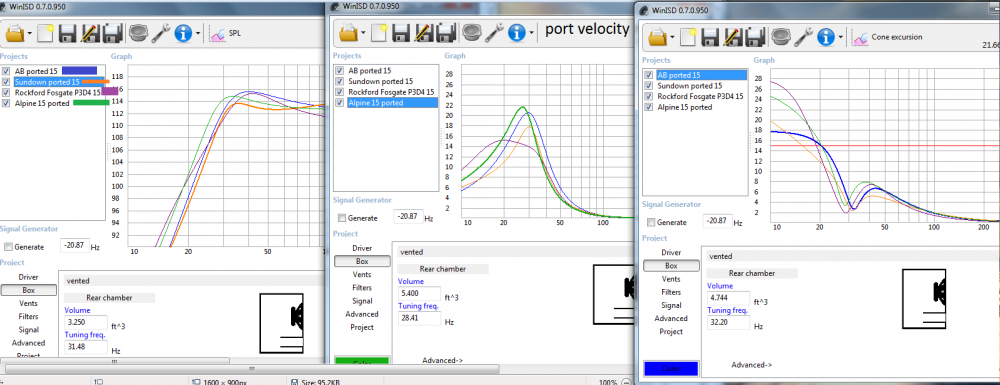Click save-as pencil icon in SPL window
The height and width of the screenshot is (385, 1000).
[90, 33]
